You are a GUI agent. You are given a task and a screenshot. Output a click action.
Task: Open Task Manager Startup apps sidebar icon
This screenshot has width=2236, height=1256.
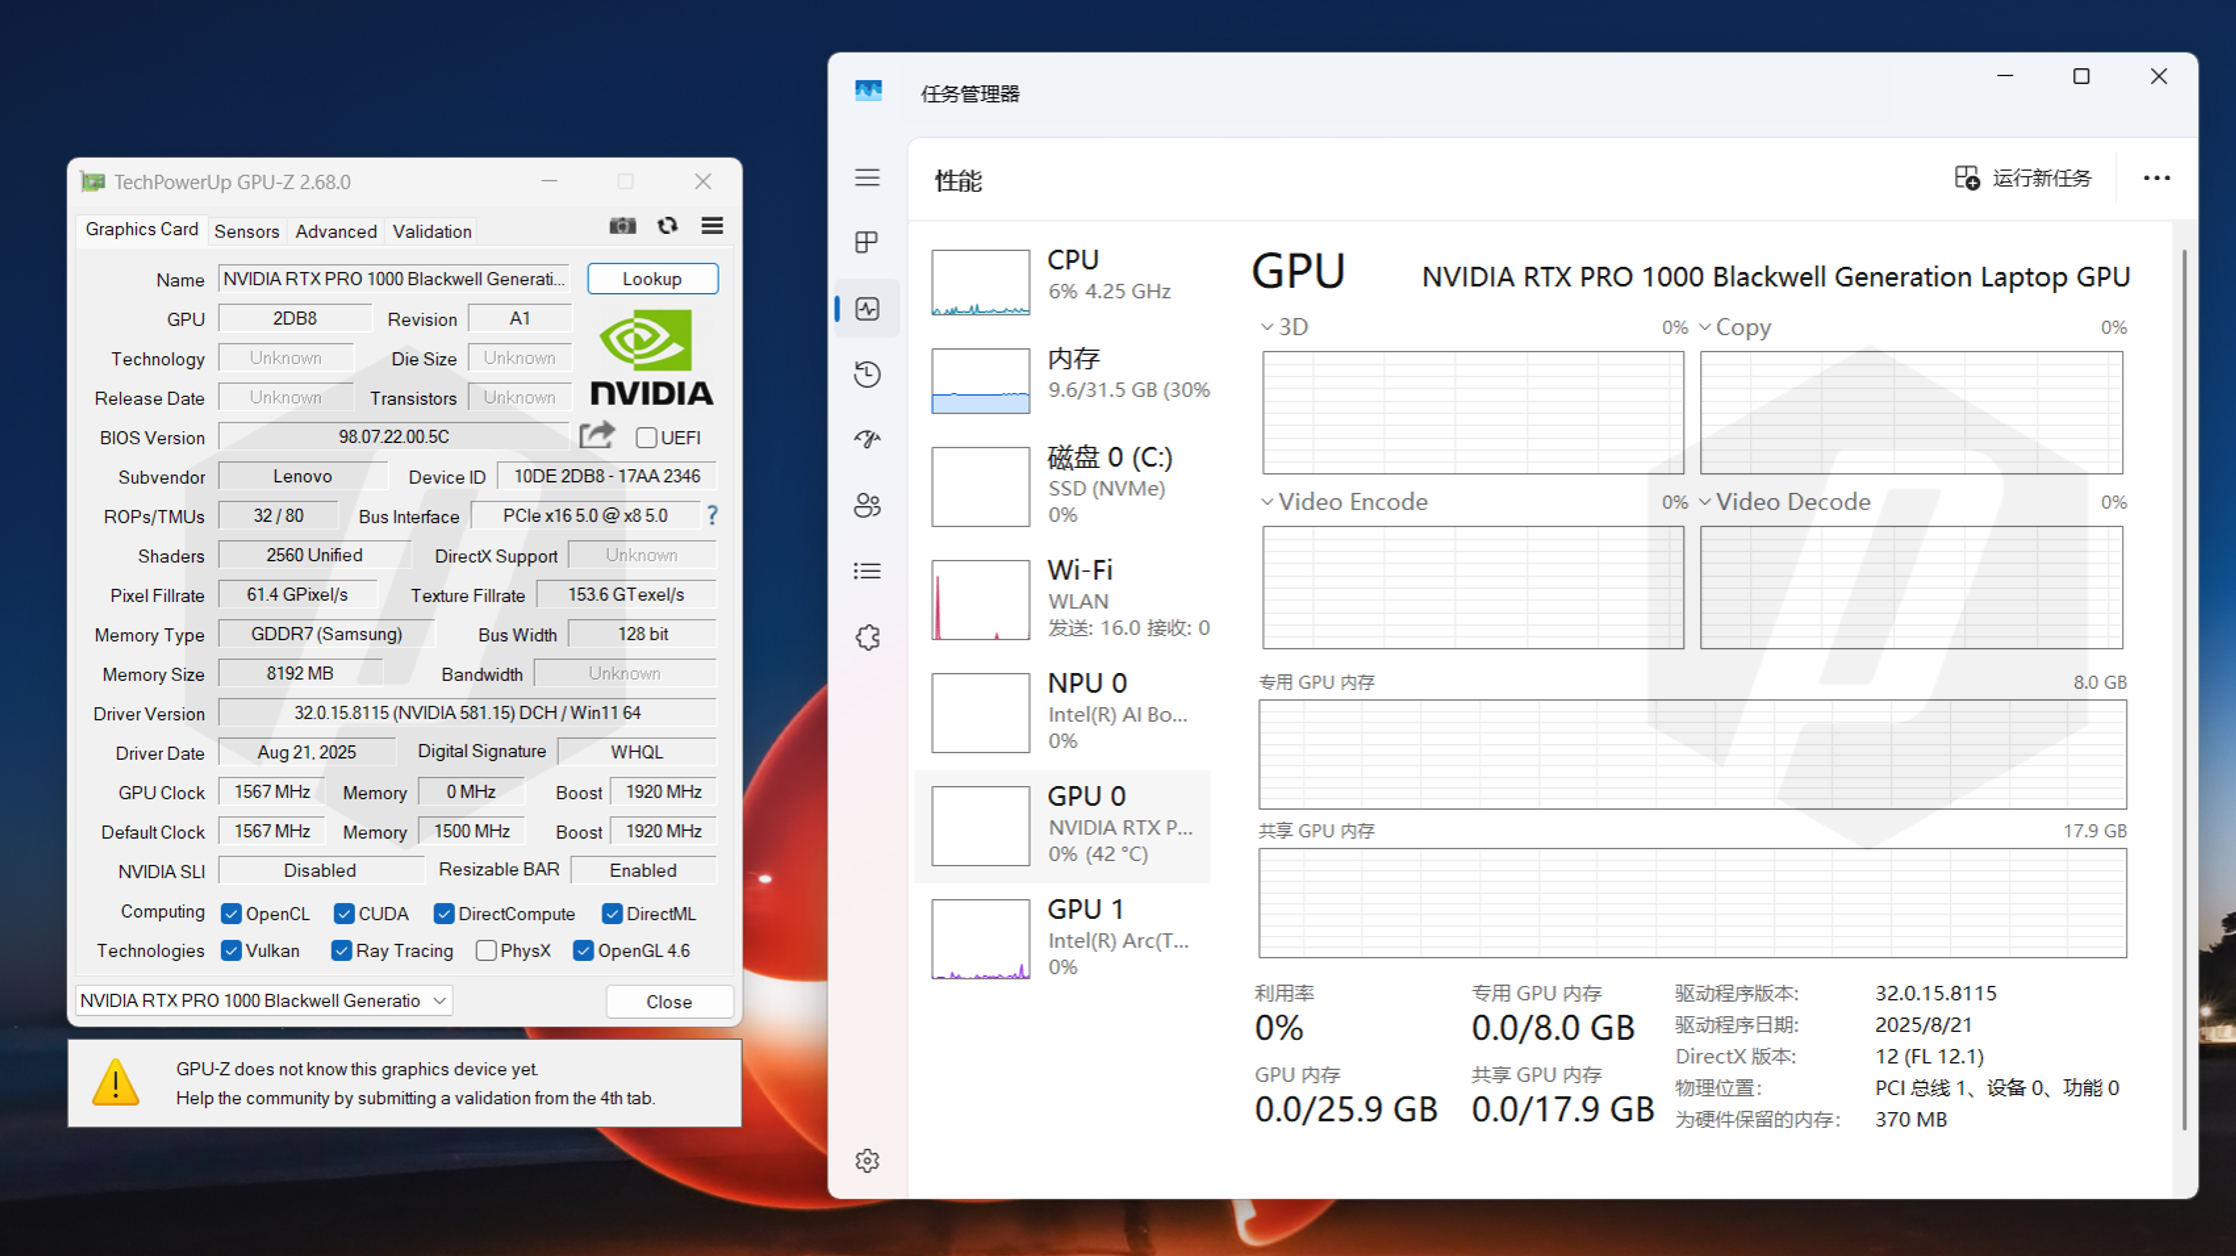pyautogui.click(x=867, y=439)
